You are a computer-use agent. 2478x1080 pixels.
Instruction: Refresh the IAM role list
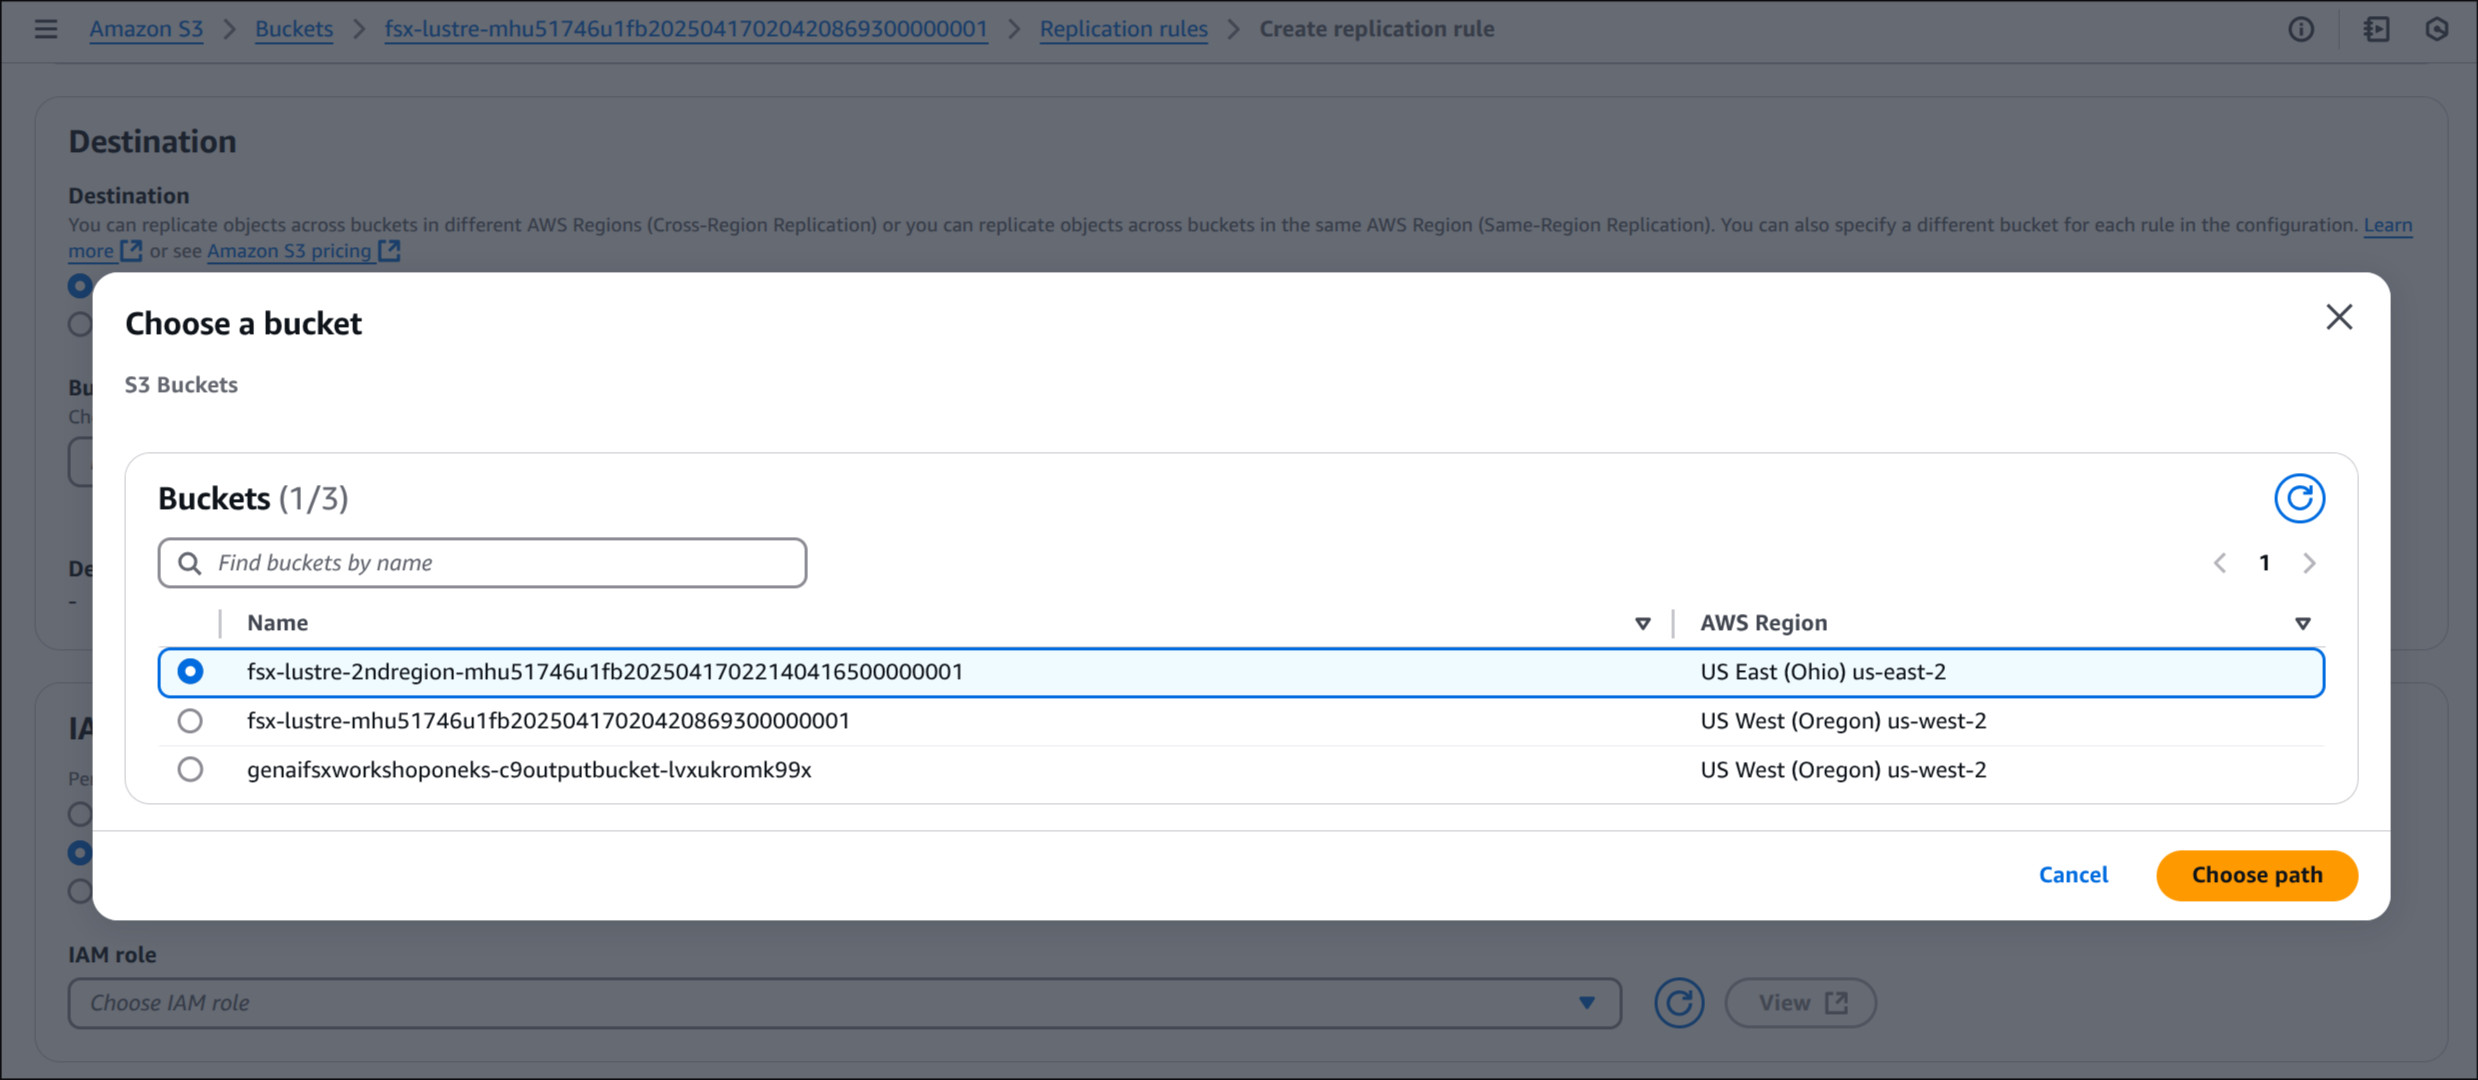click(1678, 1003)
